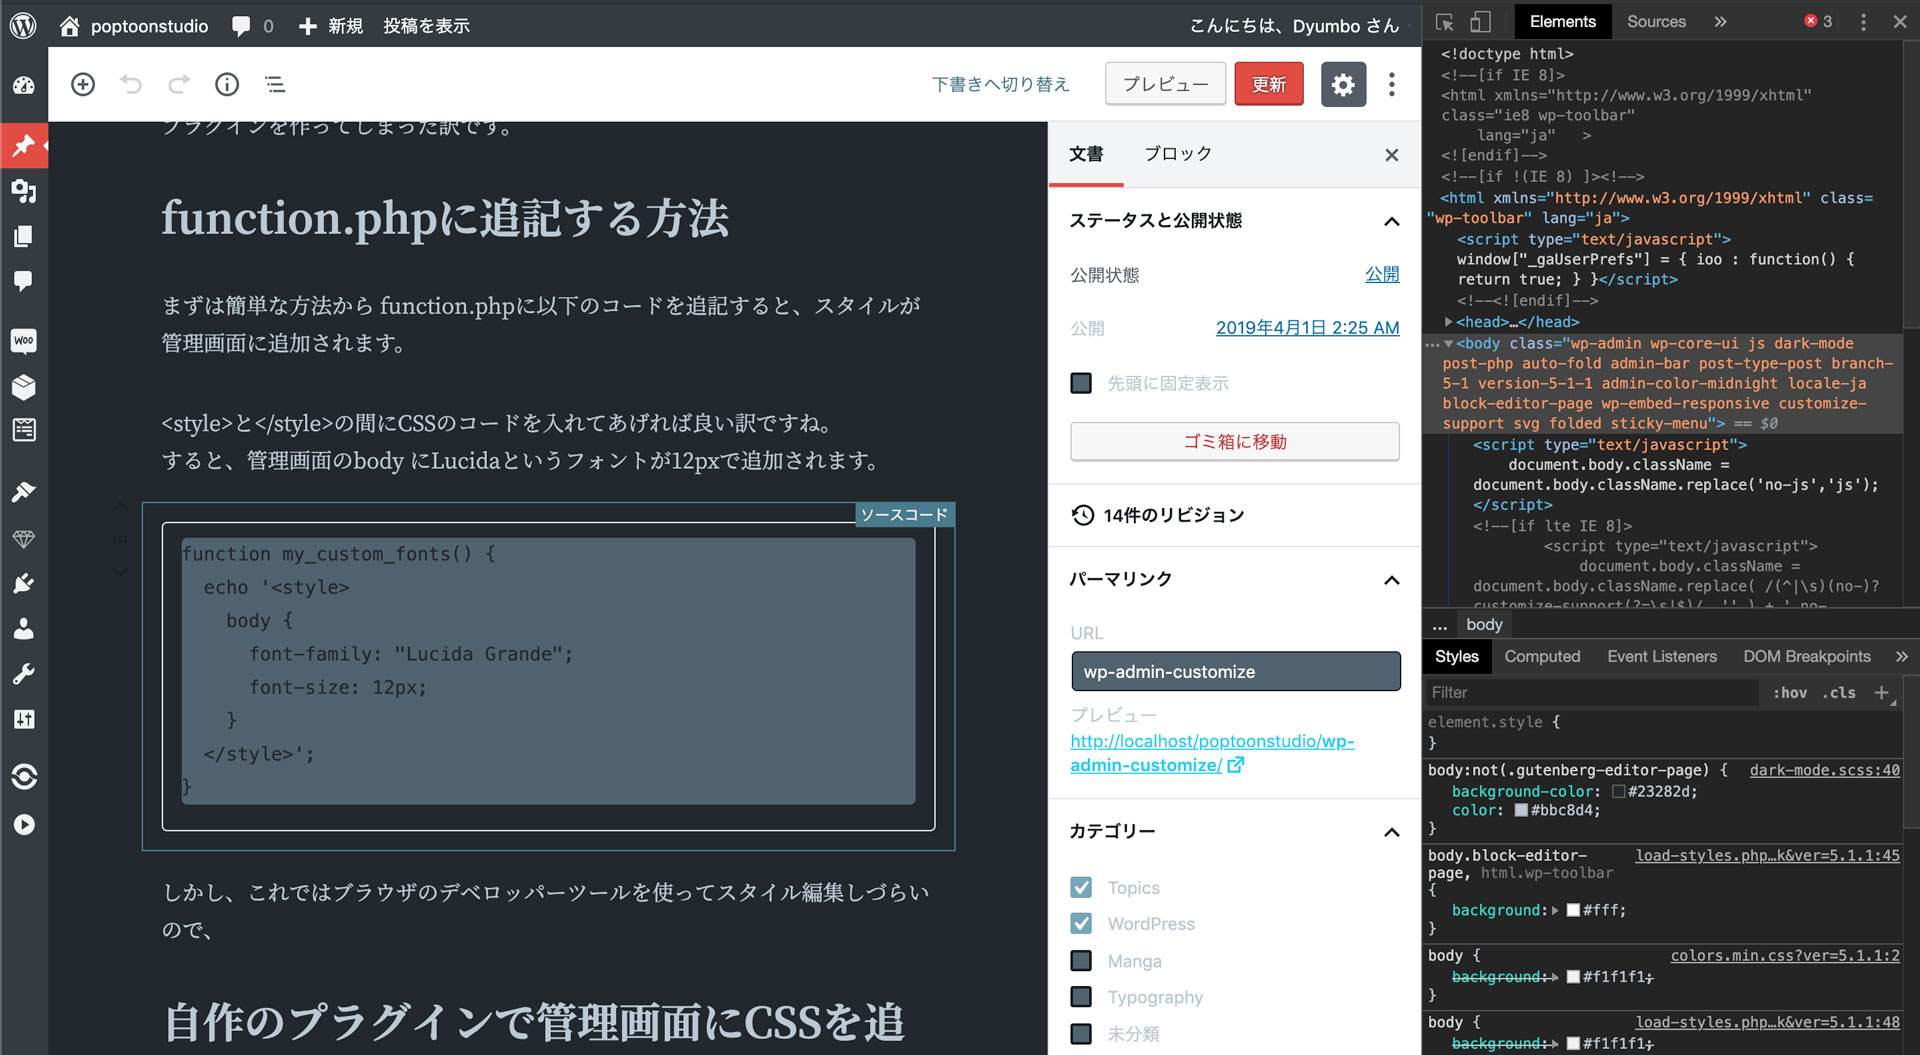Open the Appearance brush sidebar icon
This screenshot has height=1055, width=1920.
click(24, 491)
